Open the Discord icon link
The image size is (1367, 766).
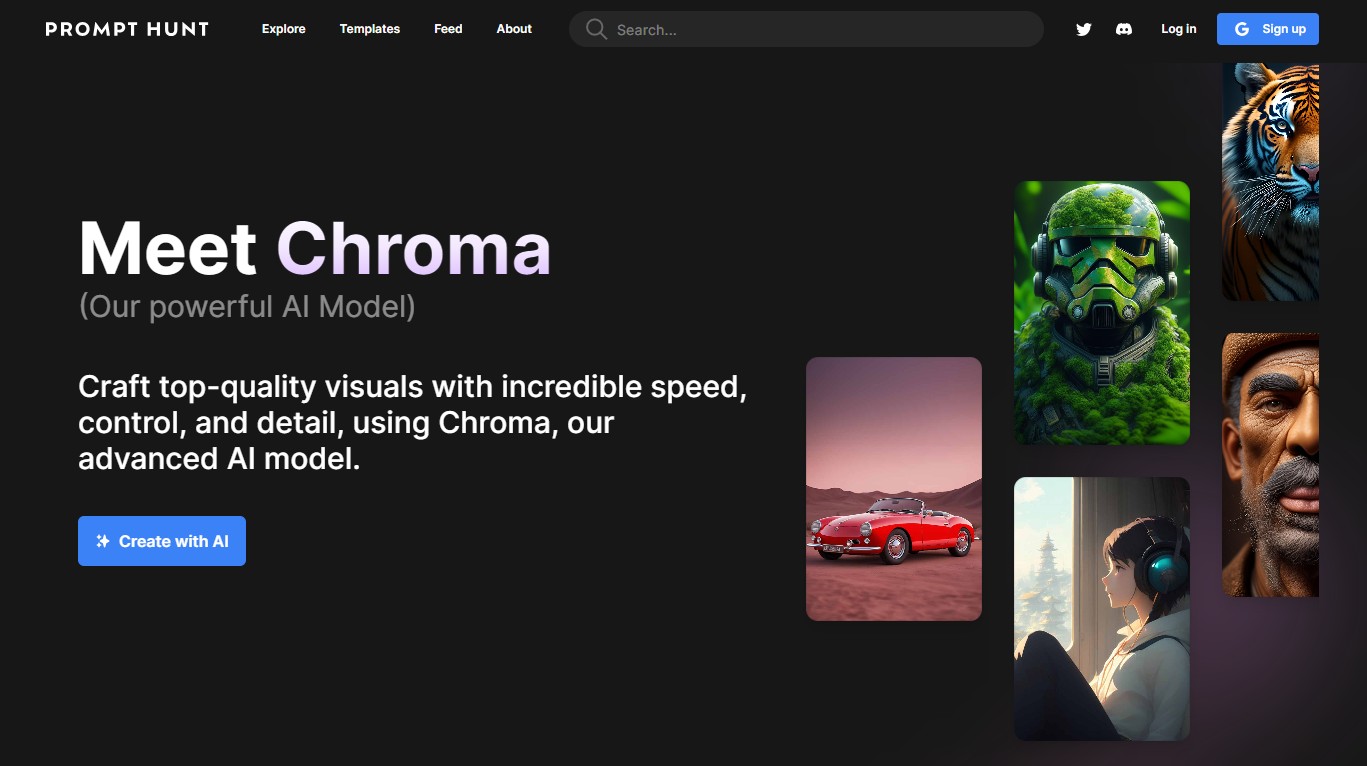(x=1124, y=29)
